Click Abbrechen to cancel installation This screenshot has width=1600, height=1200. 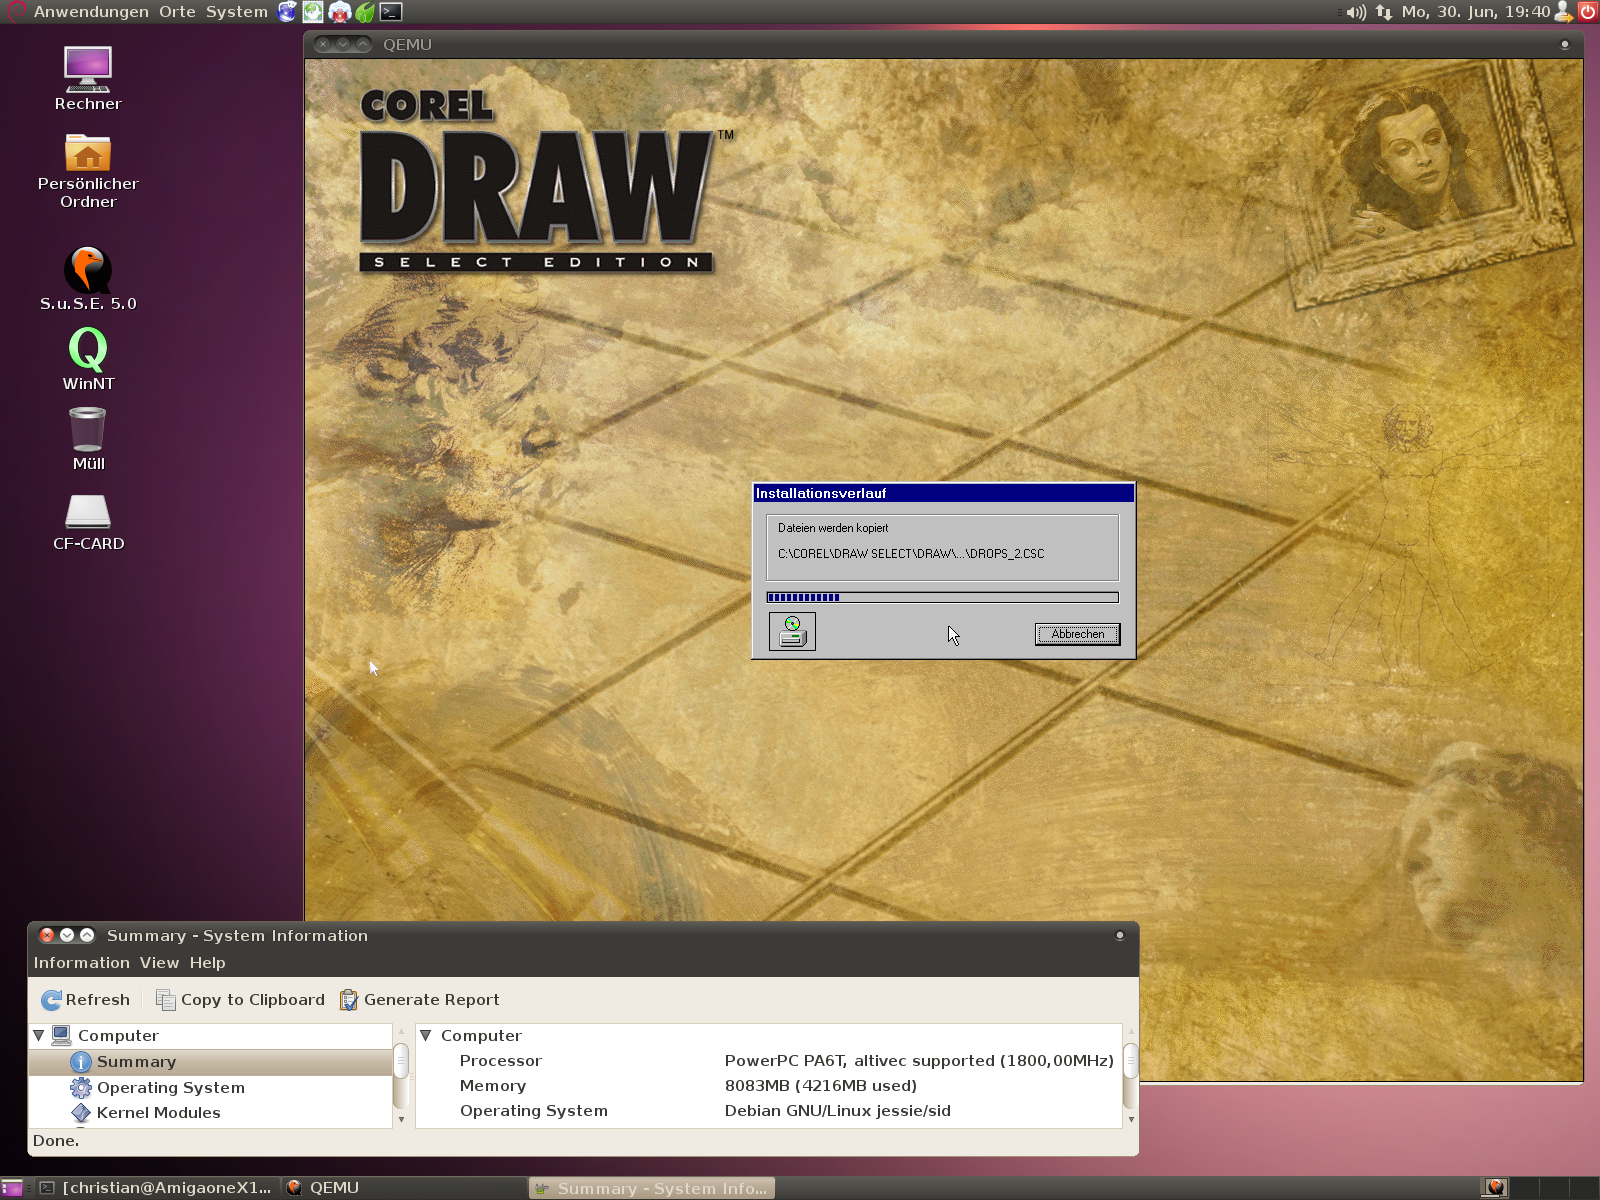pos(1077,634)
